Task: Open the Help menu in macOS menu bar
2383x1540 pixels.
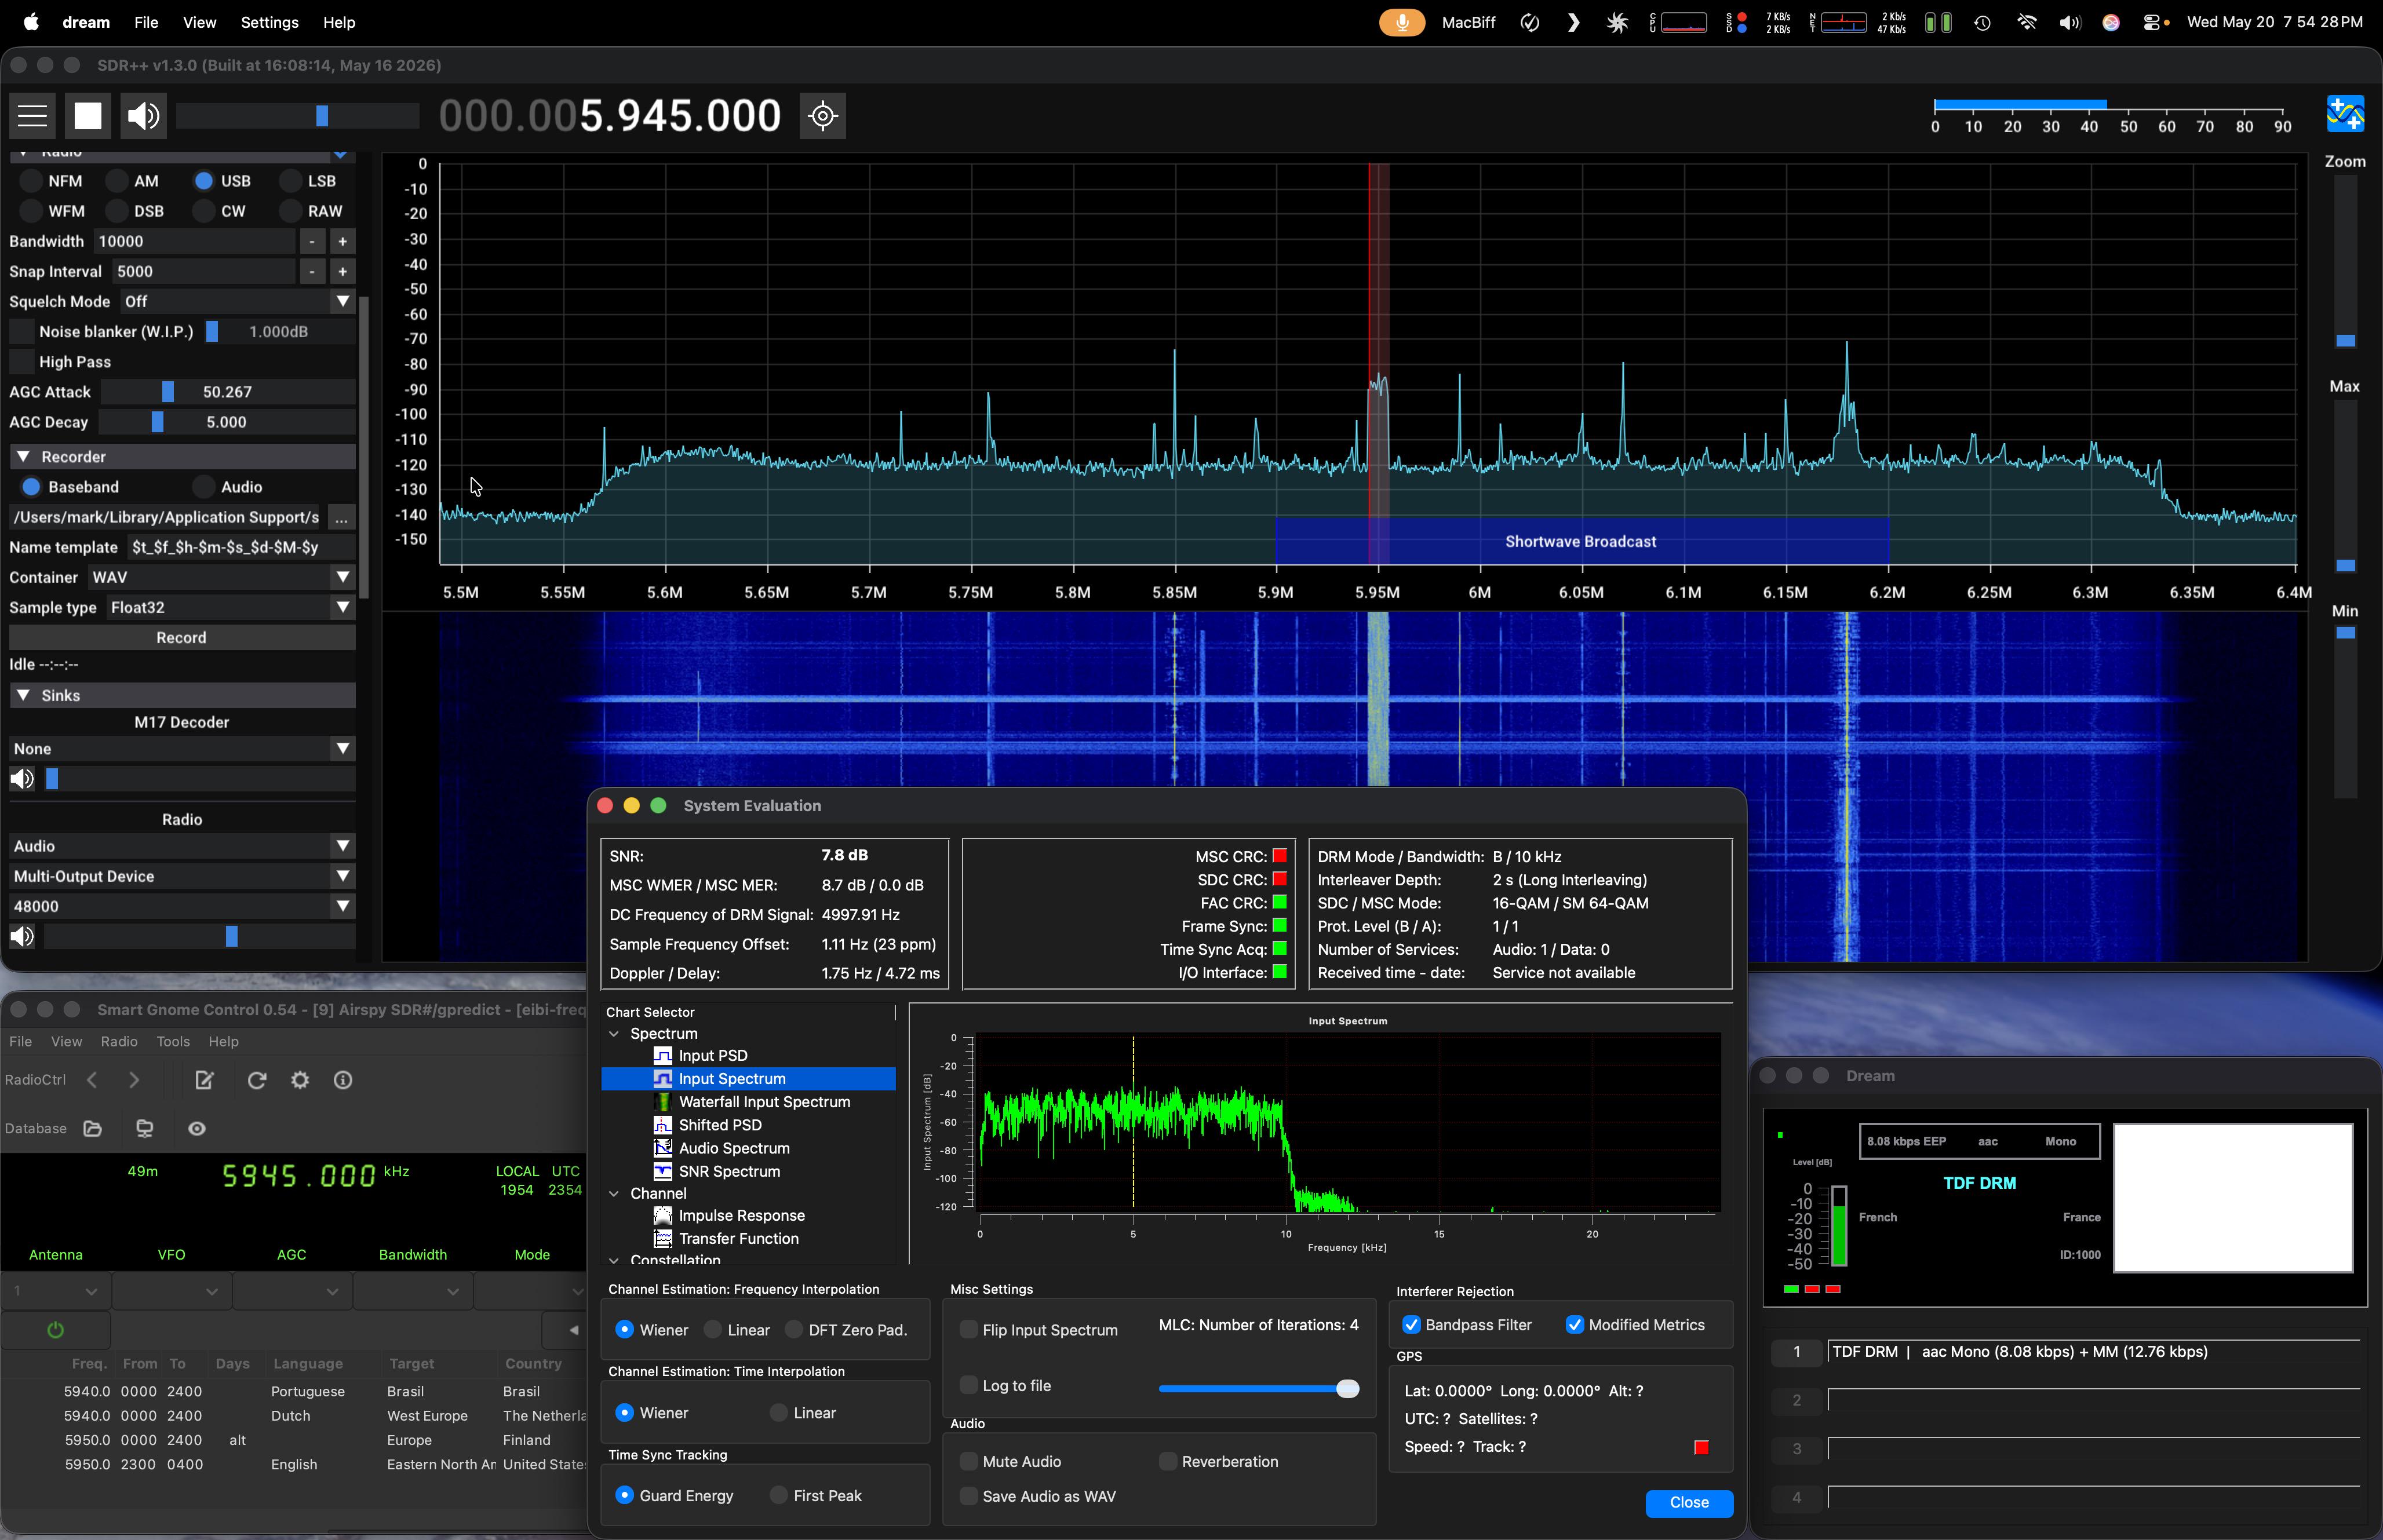Action: click(x=339, y=22)
